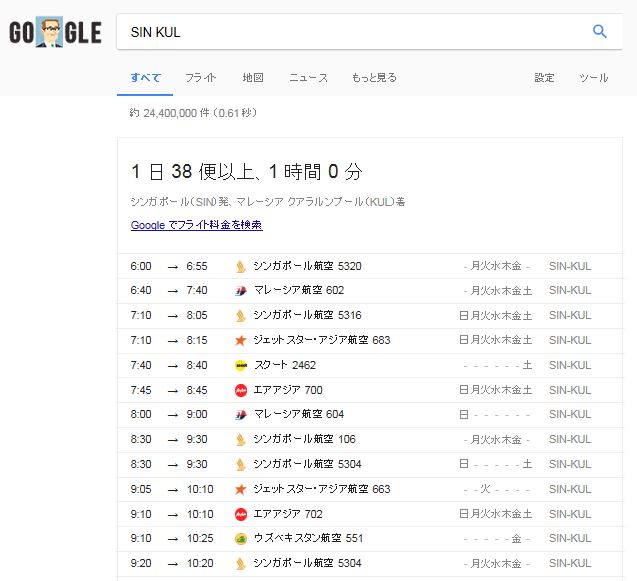Click weekday schedule on マレーシア航空 602 row
This screenshot has height=581, width=637.
click(x=496, y=290)
